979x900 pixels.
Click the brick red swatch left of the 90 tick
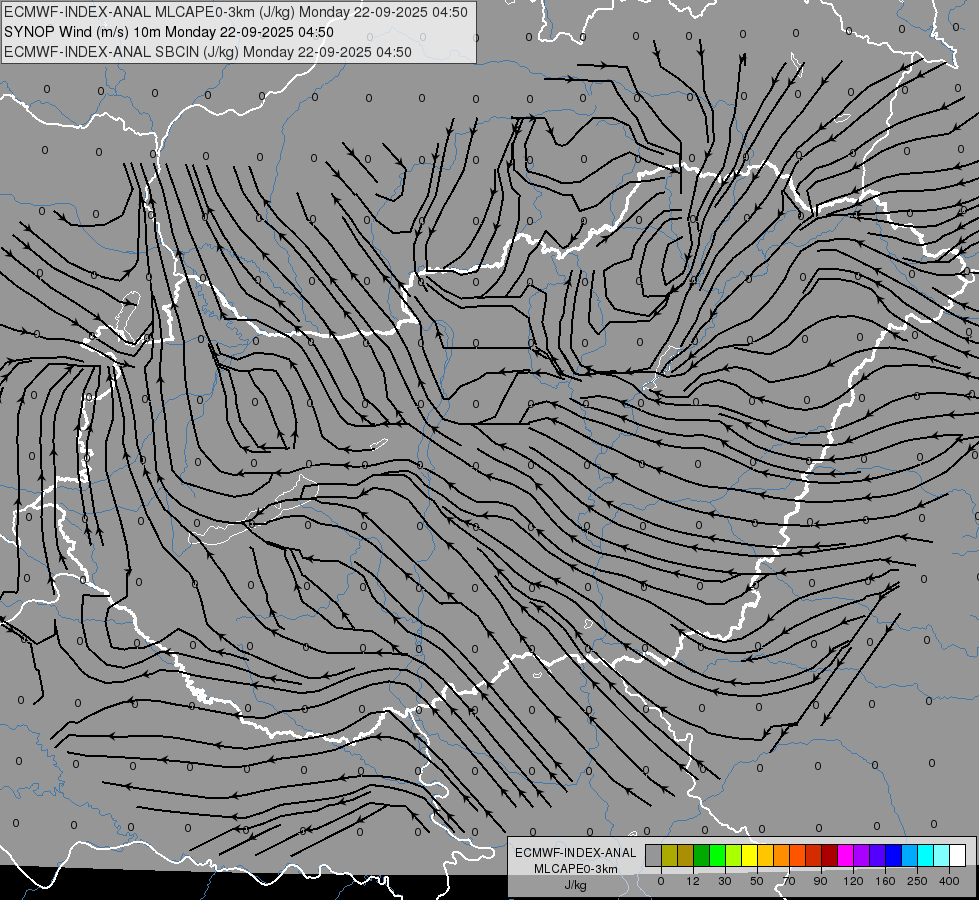coord(814,855)
